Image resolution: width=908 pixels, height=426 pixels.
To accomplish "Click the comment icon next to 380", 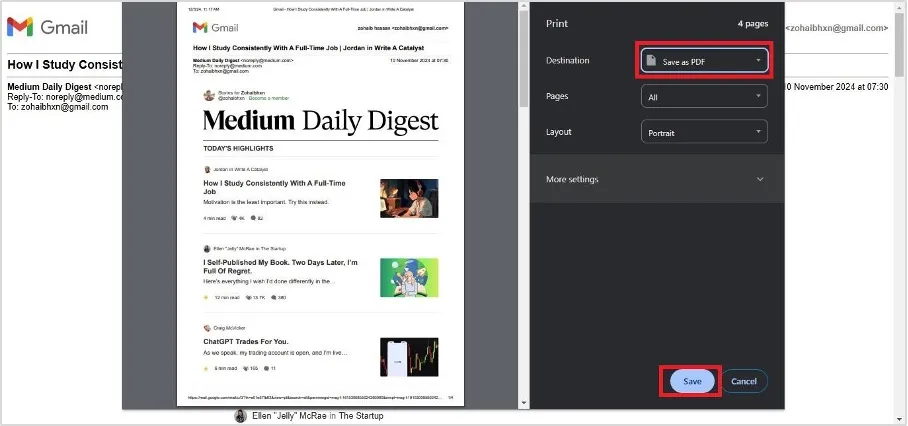I will (273, 298).
